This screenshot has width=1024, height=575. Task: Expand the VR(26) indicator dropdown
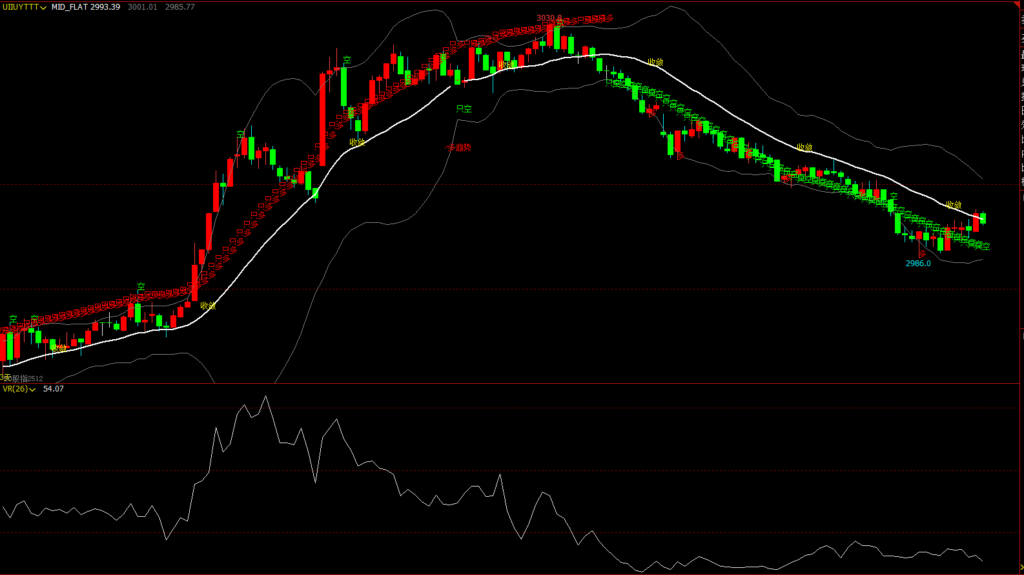[x=33, y=389]
